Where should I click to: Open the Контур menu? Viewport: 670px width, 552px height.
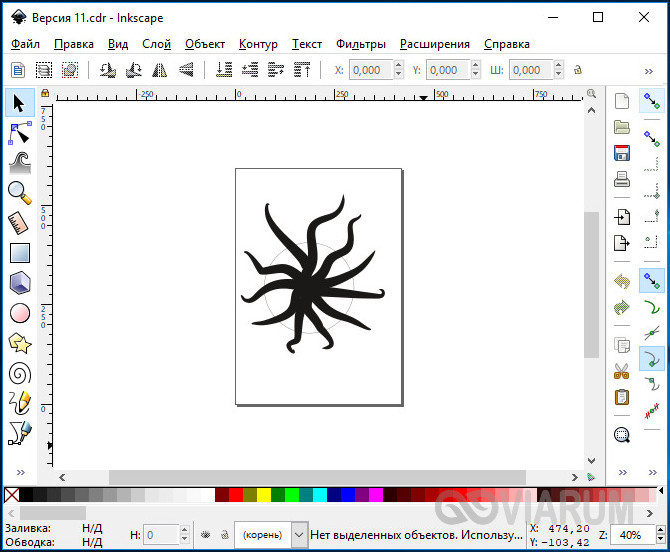pyautogui.click(x=258, y=44)
